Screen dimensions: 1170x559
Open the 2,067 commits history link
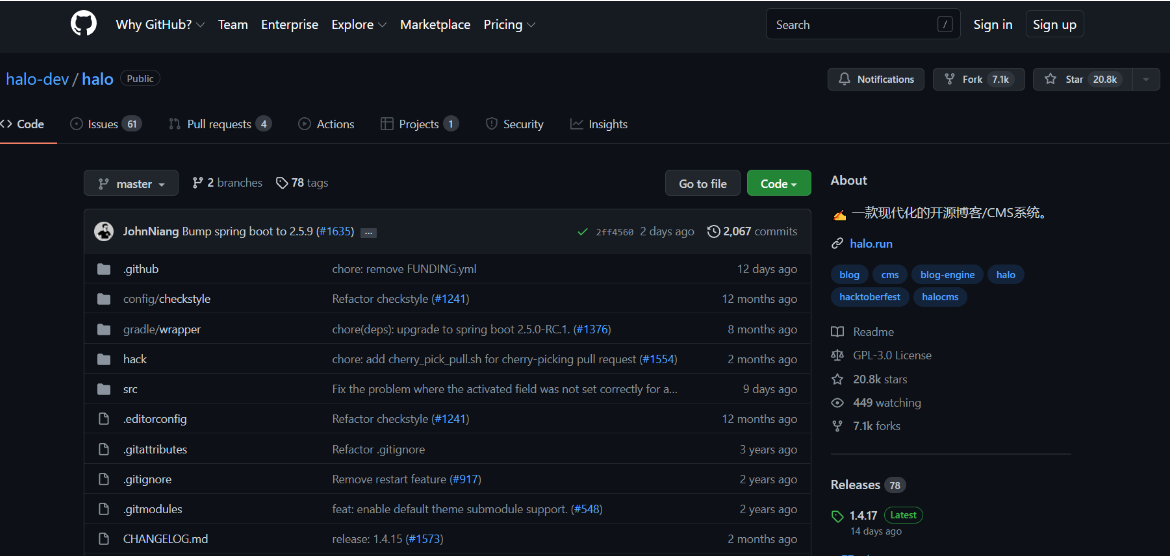pyautogui.click(x=752, y=232)
